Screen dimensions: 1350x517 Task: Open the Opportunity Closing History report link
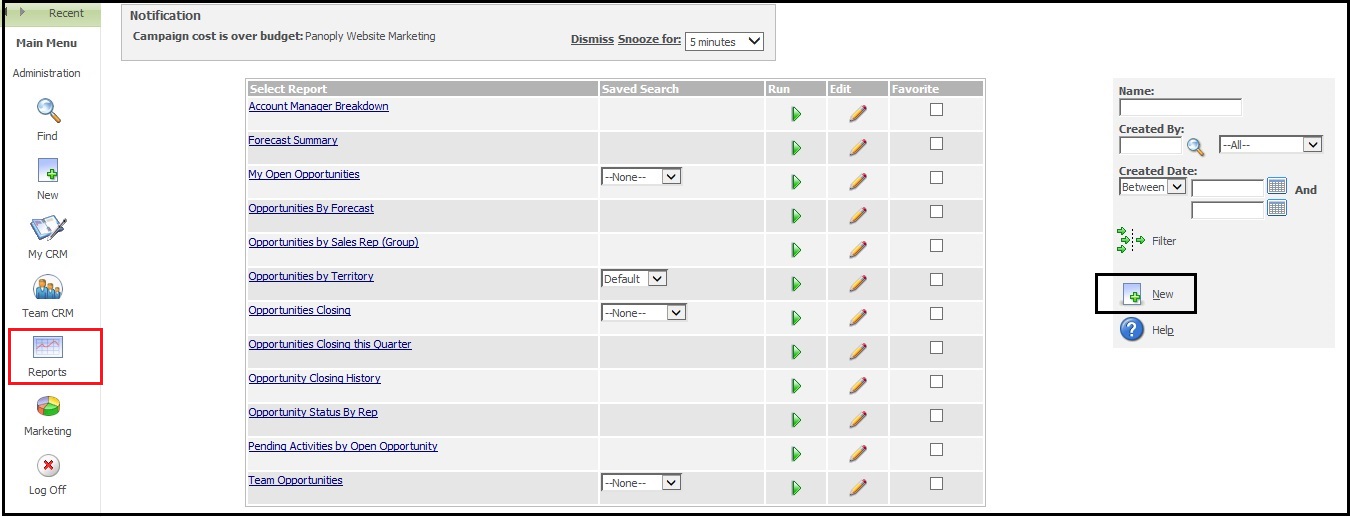pyautogui.click(x=314, y=378)
